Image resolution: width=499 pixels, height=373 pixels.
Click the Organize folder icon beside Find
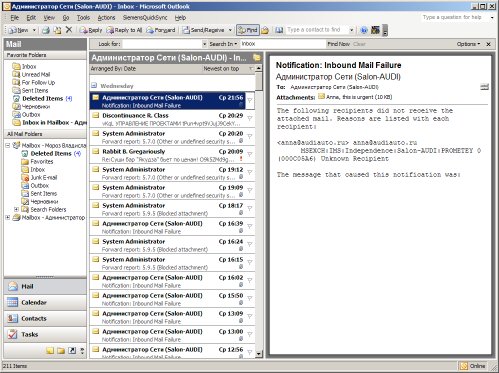point(265,30)
